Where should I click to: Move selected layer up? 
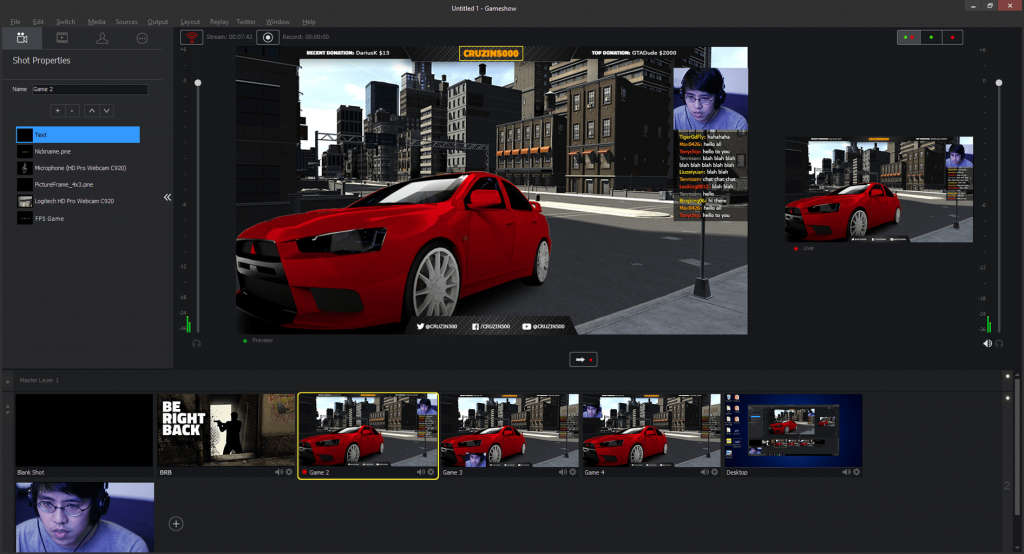coord(92,111)
